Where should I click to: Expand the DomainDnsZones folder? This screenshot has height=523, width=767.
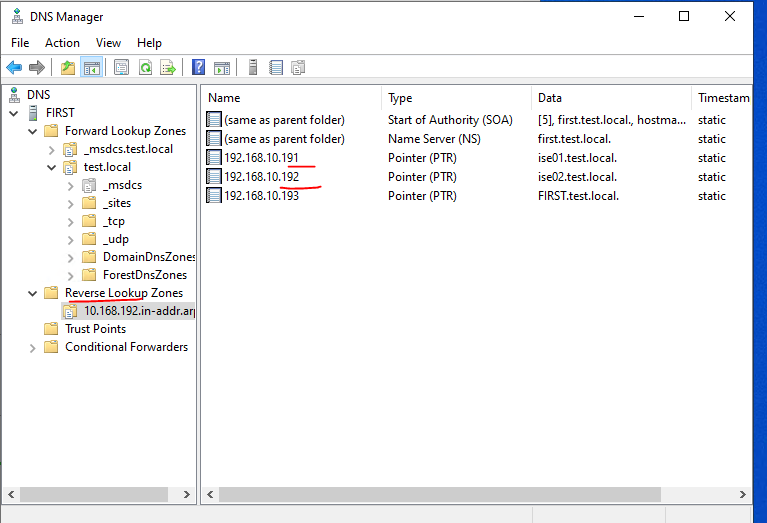coord(70,258)
